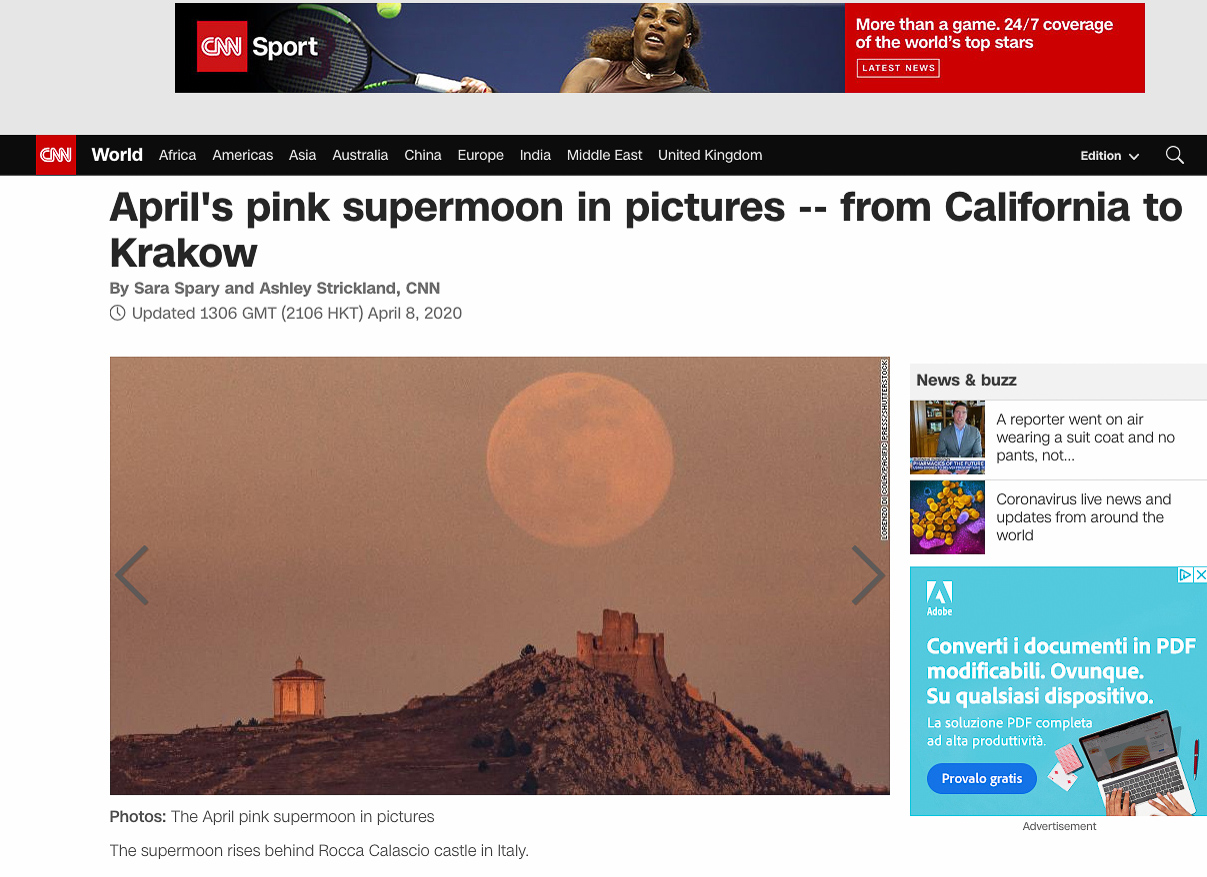Show next gallery photo with right arrow
The image size is (1207, 877).
867,575
